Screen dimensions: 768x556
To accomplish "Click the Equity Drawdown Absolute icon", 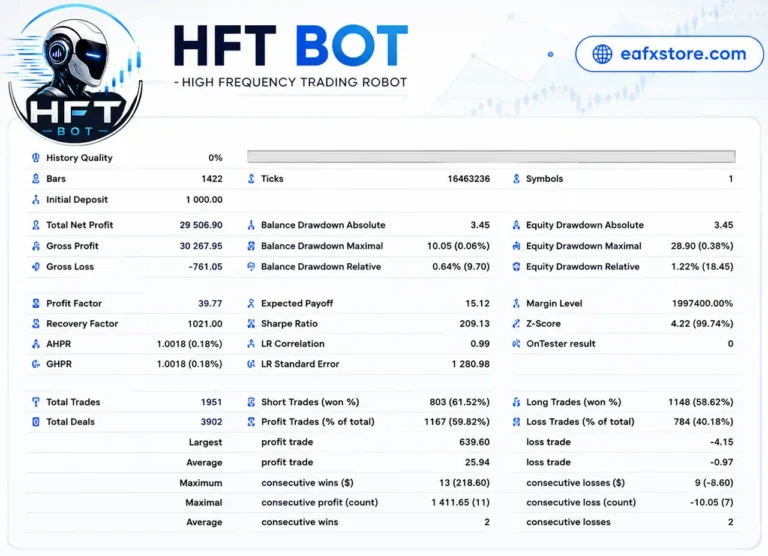I will pos(516,225).
